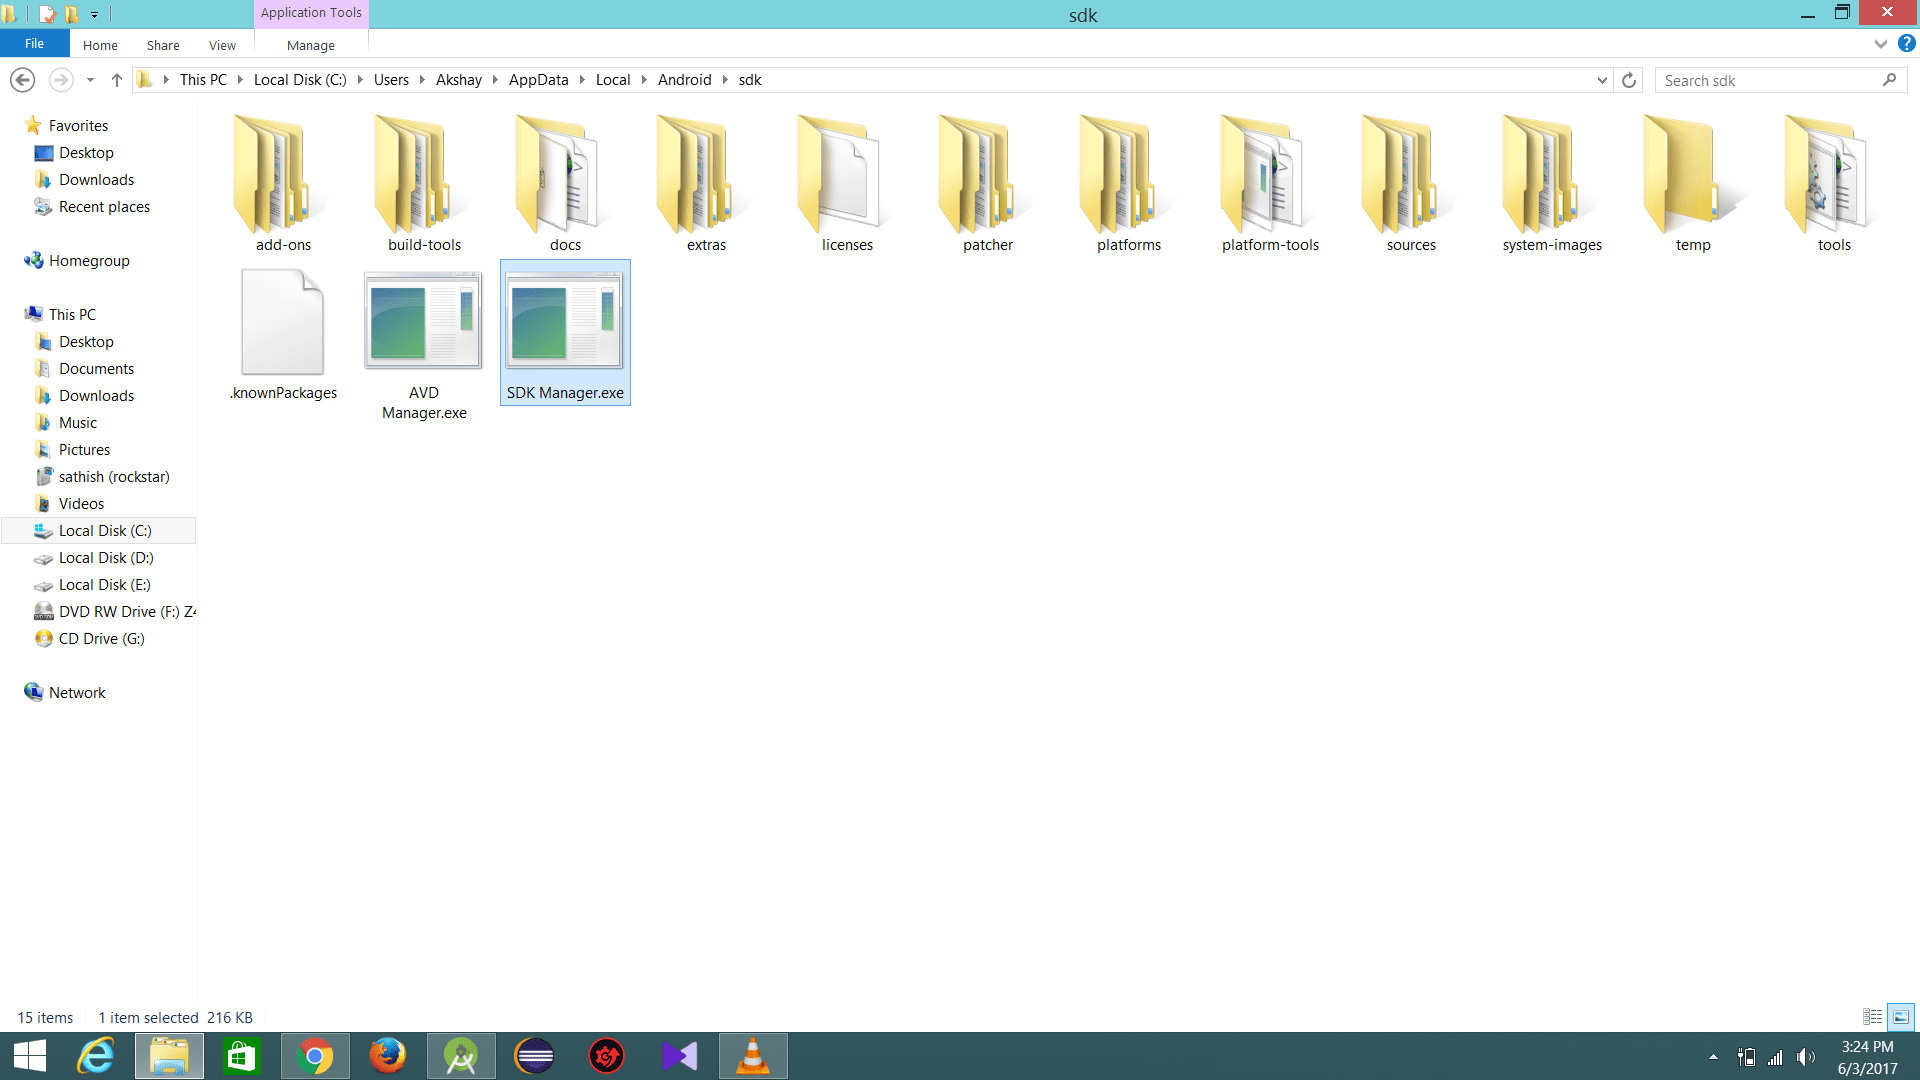Open the Manage ribbon tab
Image resolution: width=1920 pixels, height=1080 pixels.
tap(310, 45)
